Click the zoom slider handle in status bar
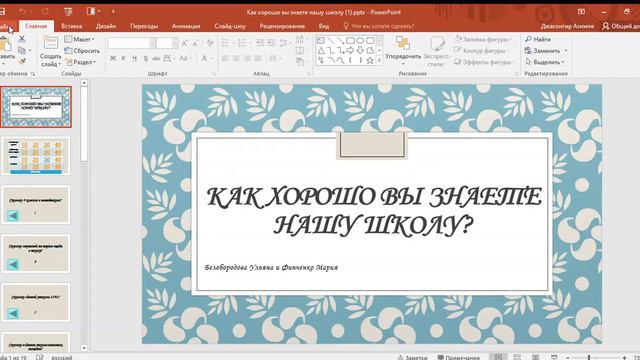Screen dimensions: 640x360 [589, 358]
